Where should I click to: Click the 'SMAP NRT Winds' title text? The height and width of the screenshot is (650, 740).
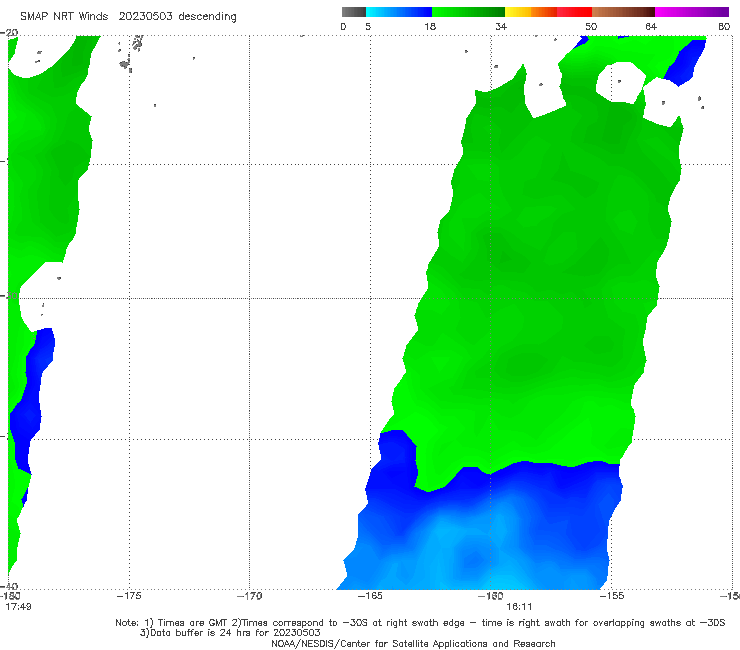click(x=64, y=16)
